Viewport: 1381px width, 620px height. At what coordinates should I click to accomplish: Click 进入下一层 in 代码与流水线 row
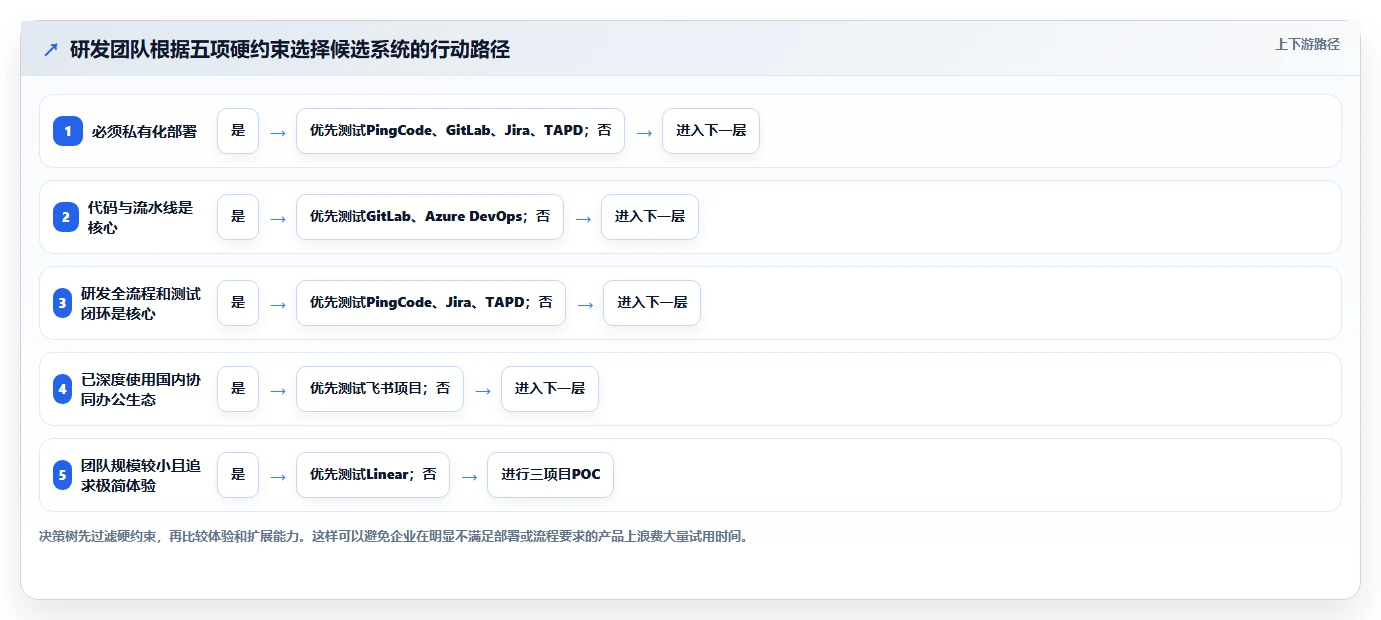coord(650,217)
